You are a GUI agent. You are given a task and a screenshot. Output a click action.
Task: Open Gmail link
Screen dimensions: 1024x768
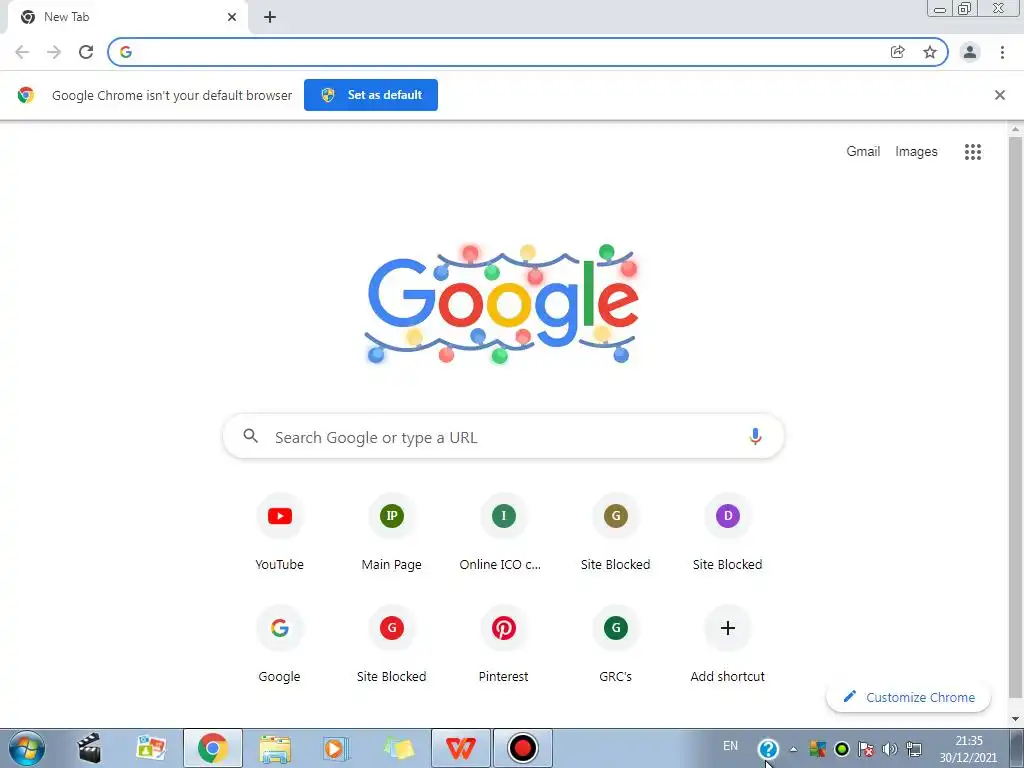863,152
